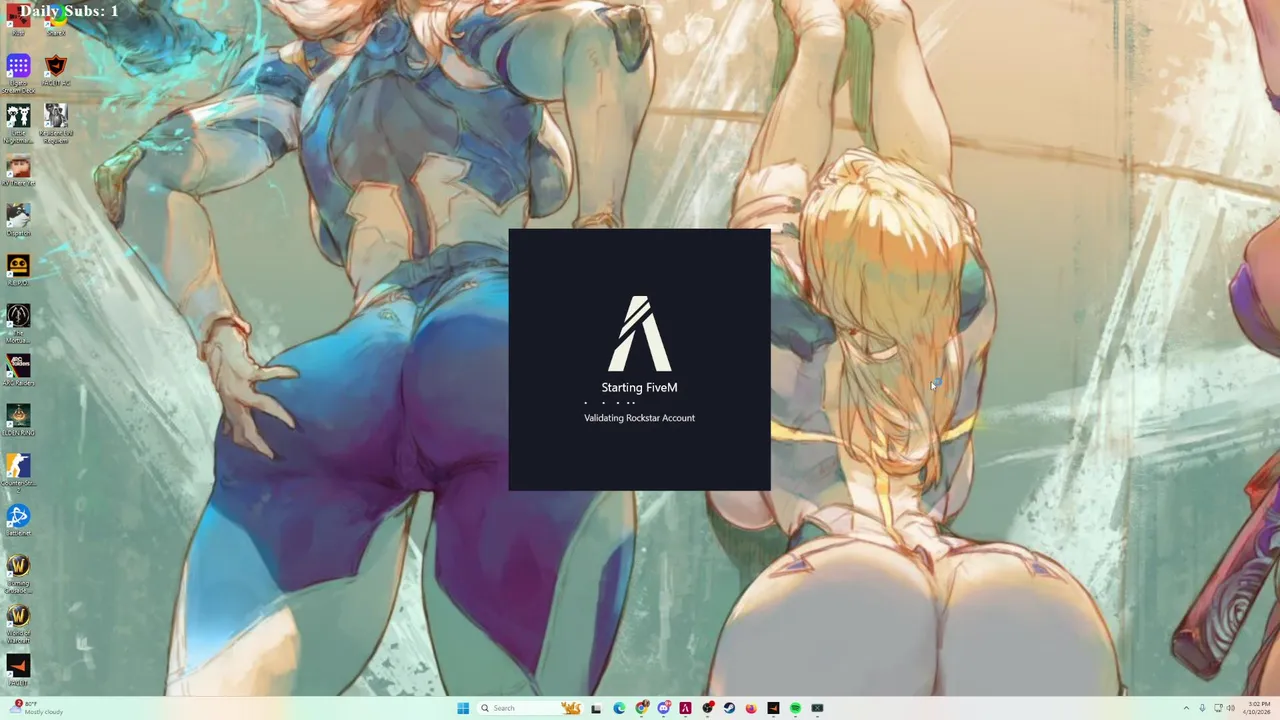The image size is (1280, 720).
Task: Click the 'Starting FiveM' text
Action: [639, 387]
